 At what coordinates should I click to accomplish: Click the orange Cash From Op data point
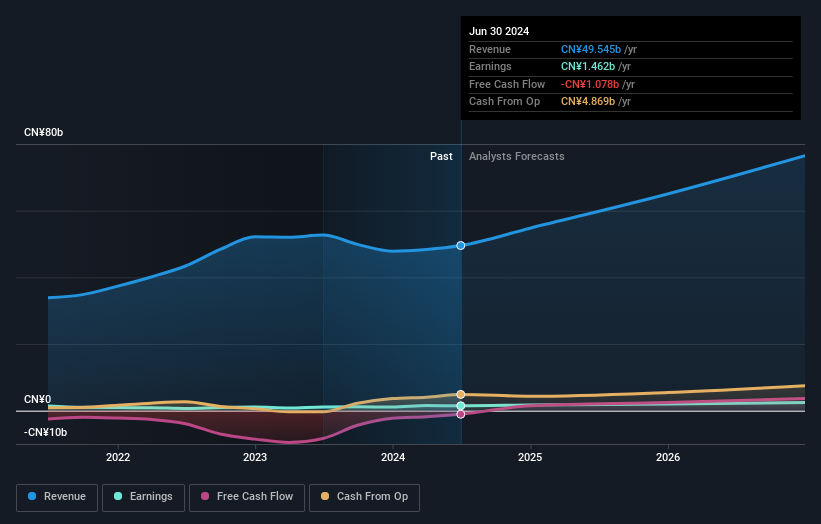461,394
